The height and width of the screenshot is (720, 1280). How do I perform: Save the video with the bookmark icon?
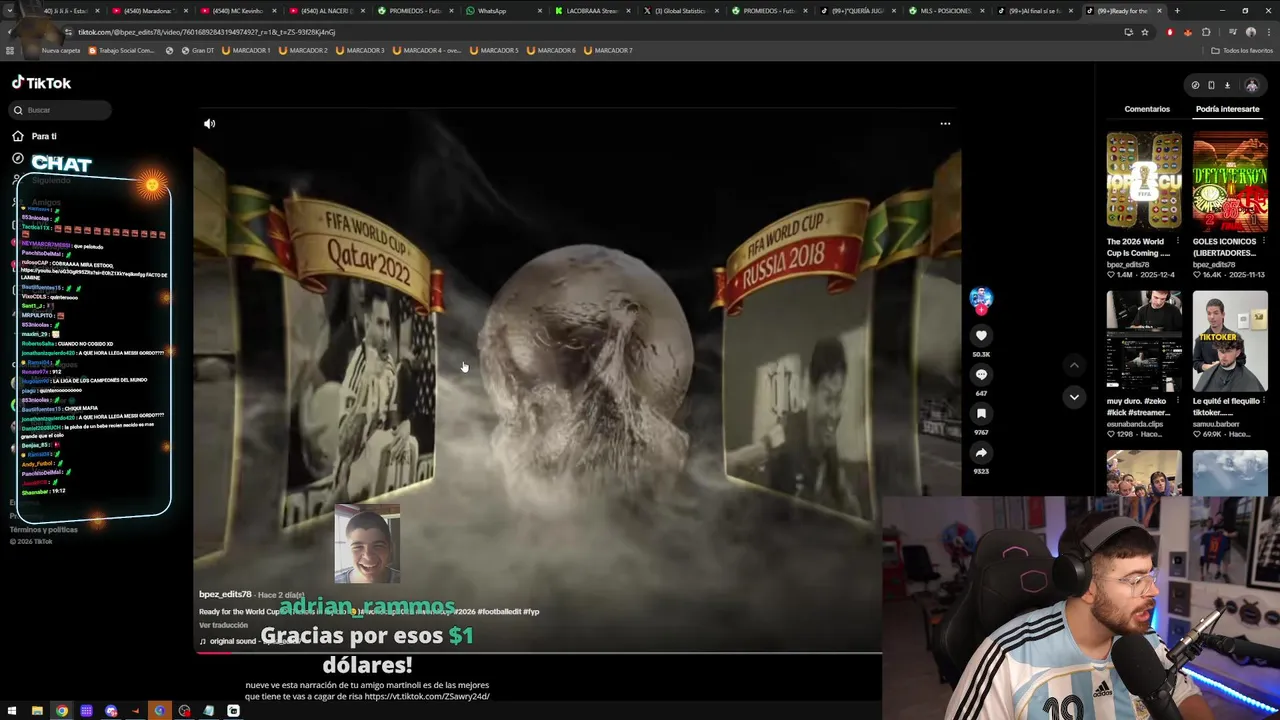coord(981,414)
